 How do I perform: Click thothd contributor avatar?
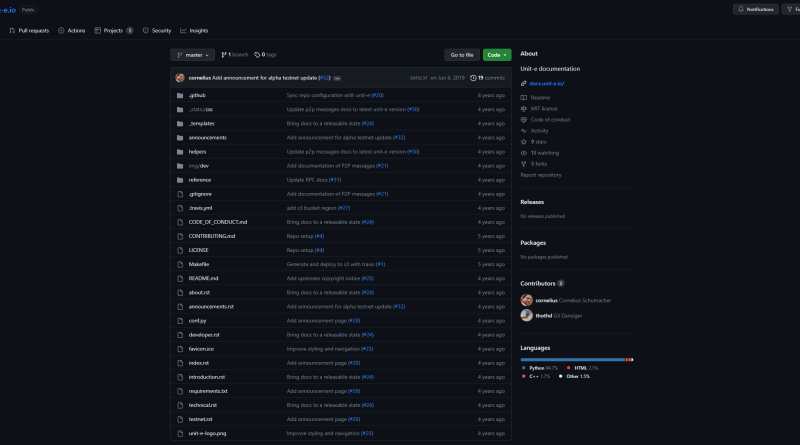(527, 315)
